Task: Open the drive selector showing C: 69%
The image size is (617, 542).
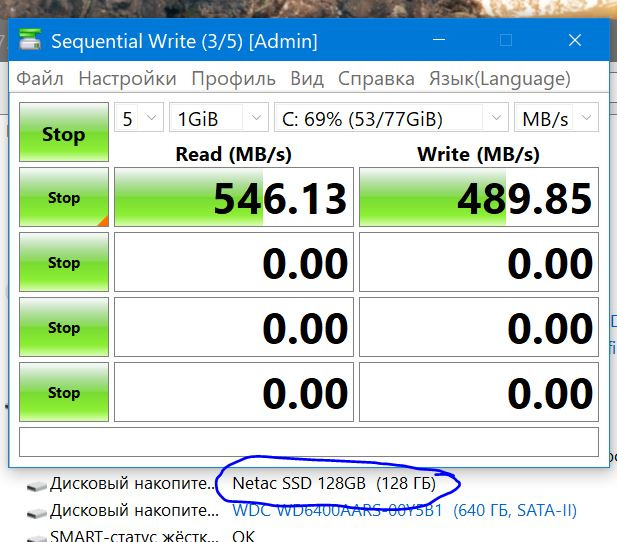Action: coord(390,118)
